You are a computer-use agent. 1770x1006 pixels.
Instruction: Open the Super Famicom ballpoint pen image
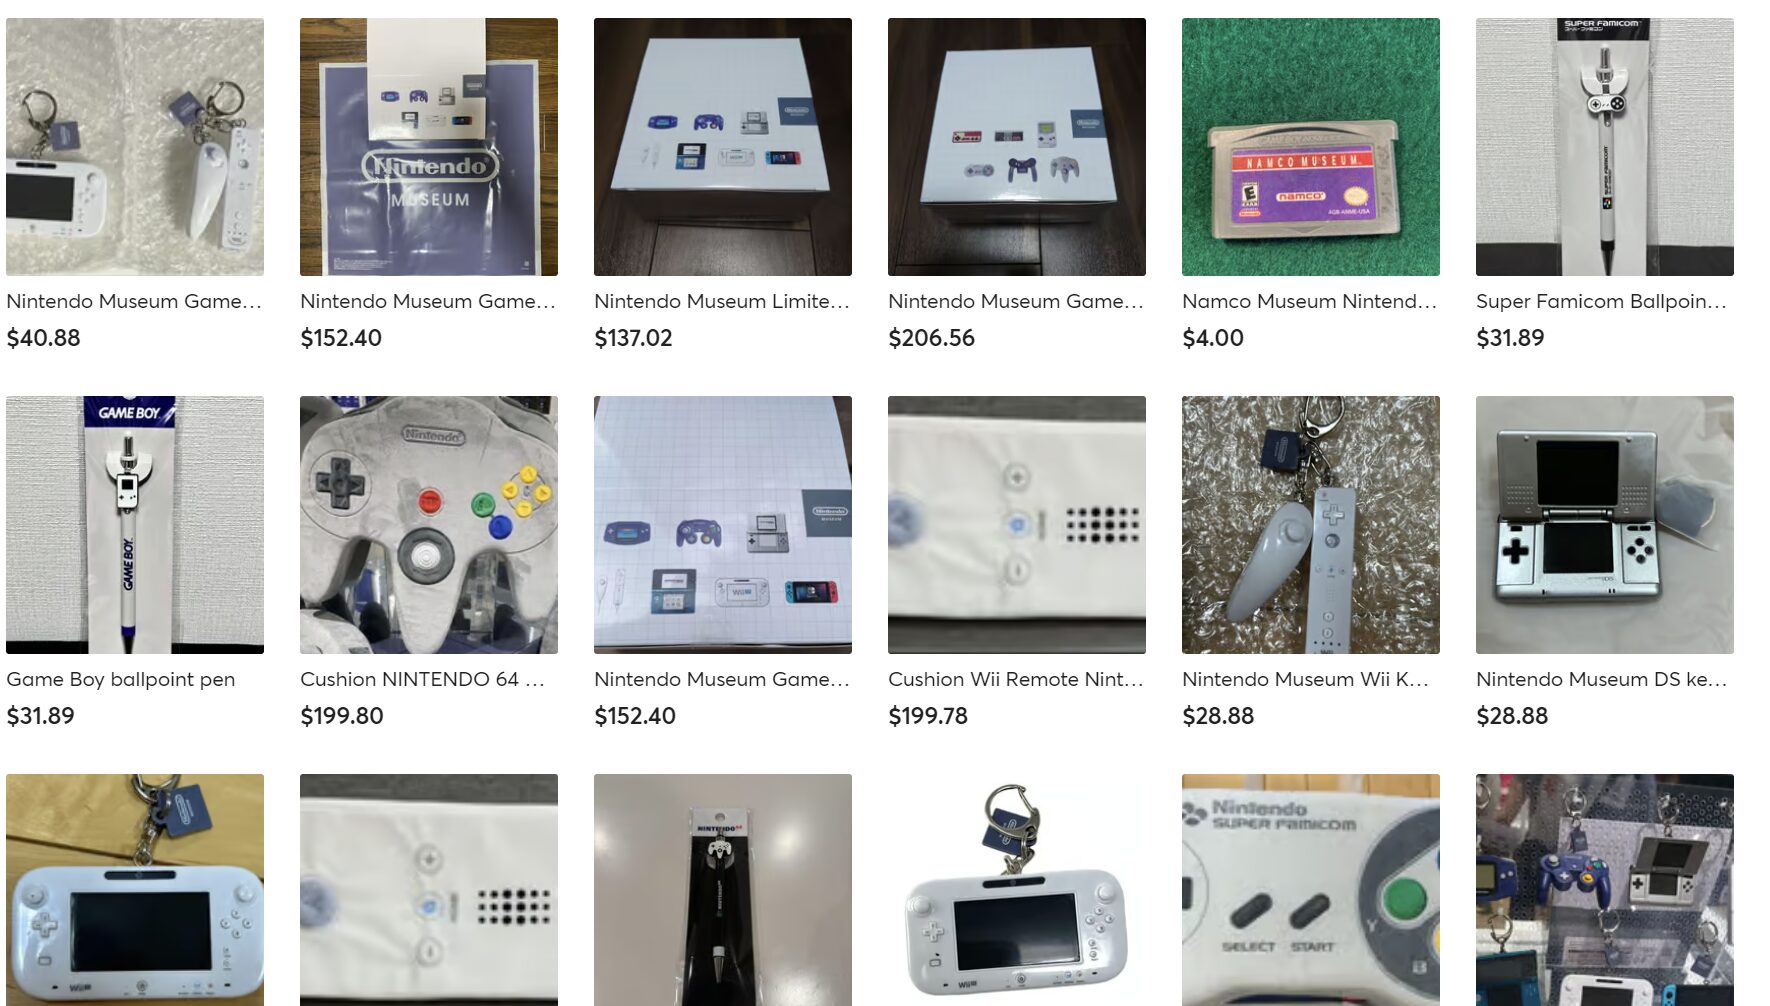pyautogui.click(x=1604, y=146)
